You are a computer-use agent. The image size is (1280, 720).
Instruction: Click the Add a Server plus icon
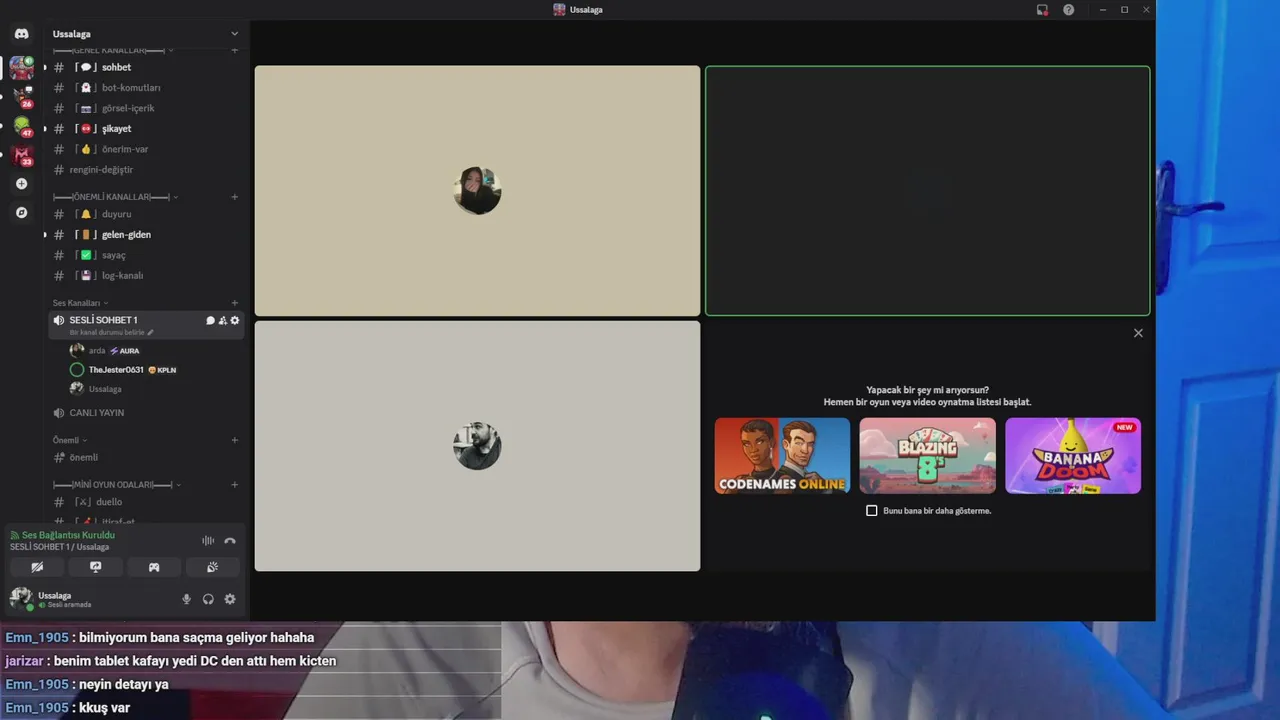tap(21, 184)
